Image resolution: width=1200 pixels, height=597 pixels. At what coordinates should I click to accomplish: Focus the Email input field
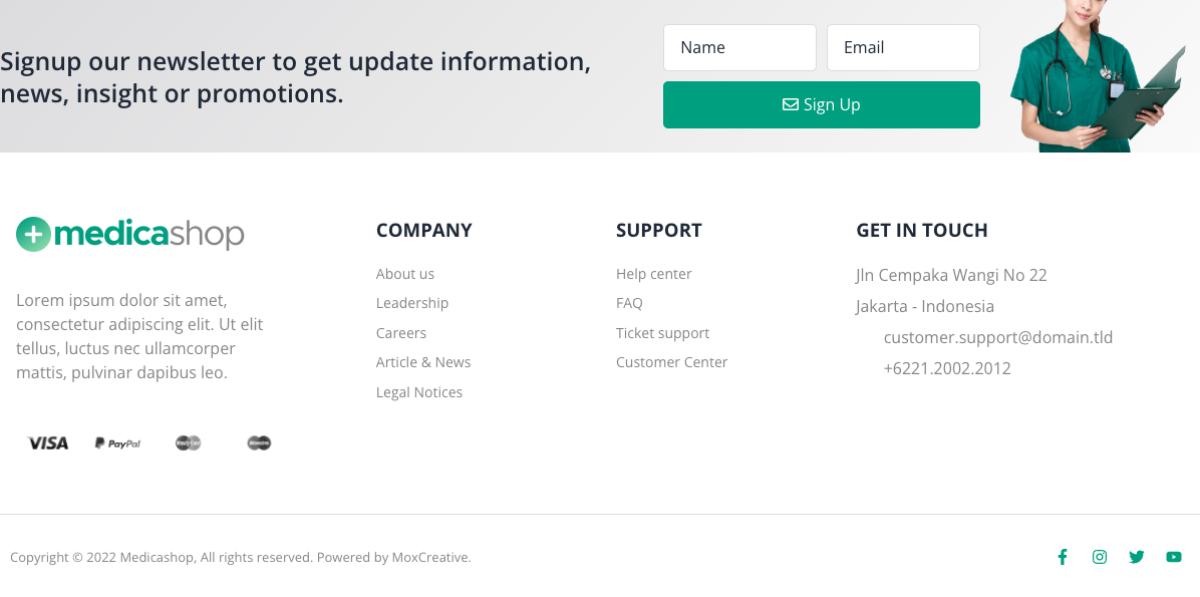click(903, 48)
